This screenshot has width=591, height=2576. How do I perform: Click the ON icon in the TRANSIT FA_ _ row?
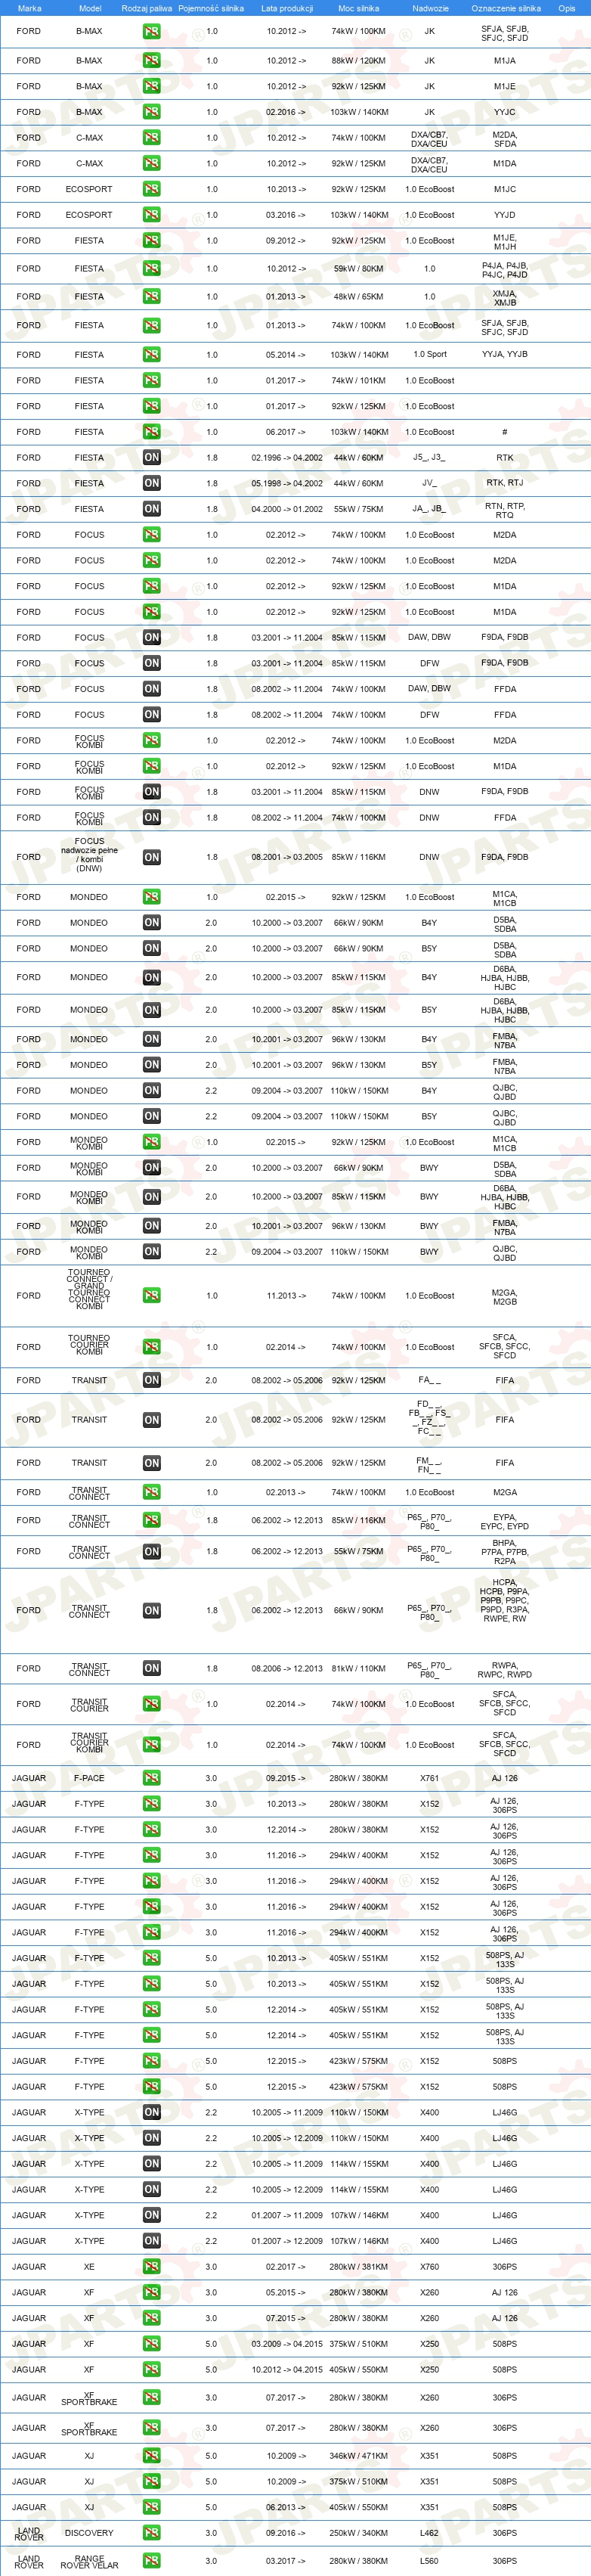pyautogui.click(x=151, y=1380)
